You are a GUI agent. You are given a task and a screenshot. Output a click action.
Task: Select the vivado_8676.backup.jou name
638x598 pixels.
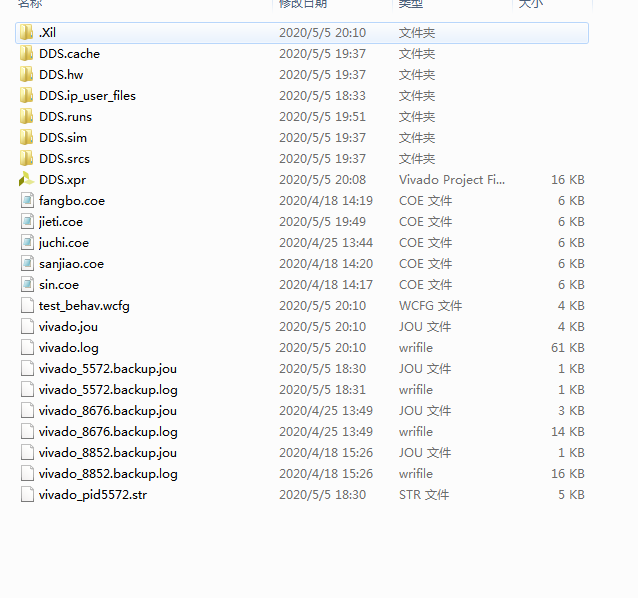108,410
